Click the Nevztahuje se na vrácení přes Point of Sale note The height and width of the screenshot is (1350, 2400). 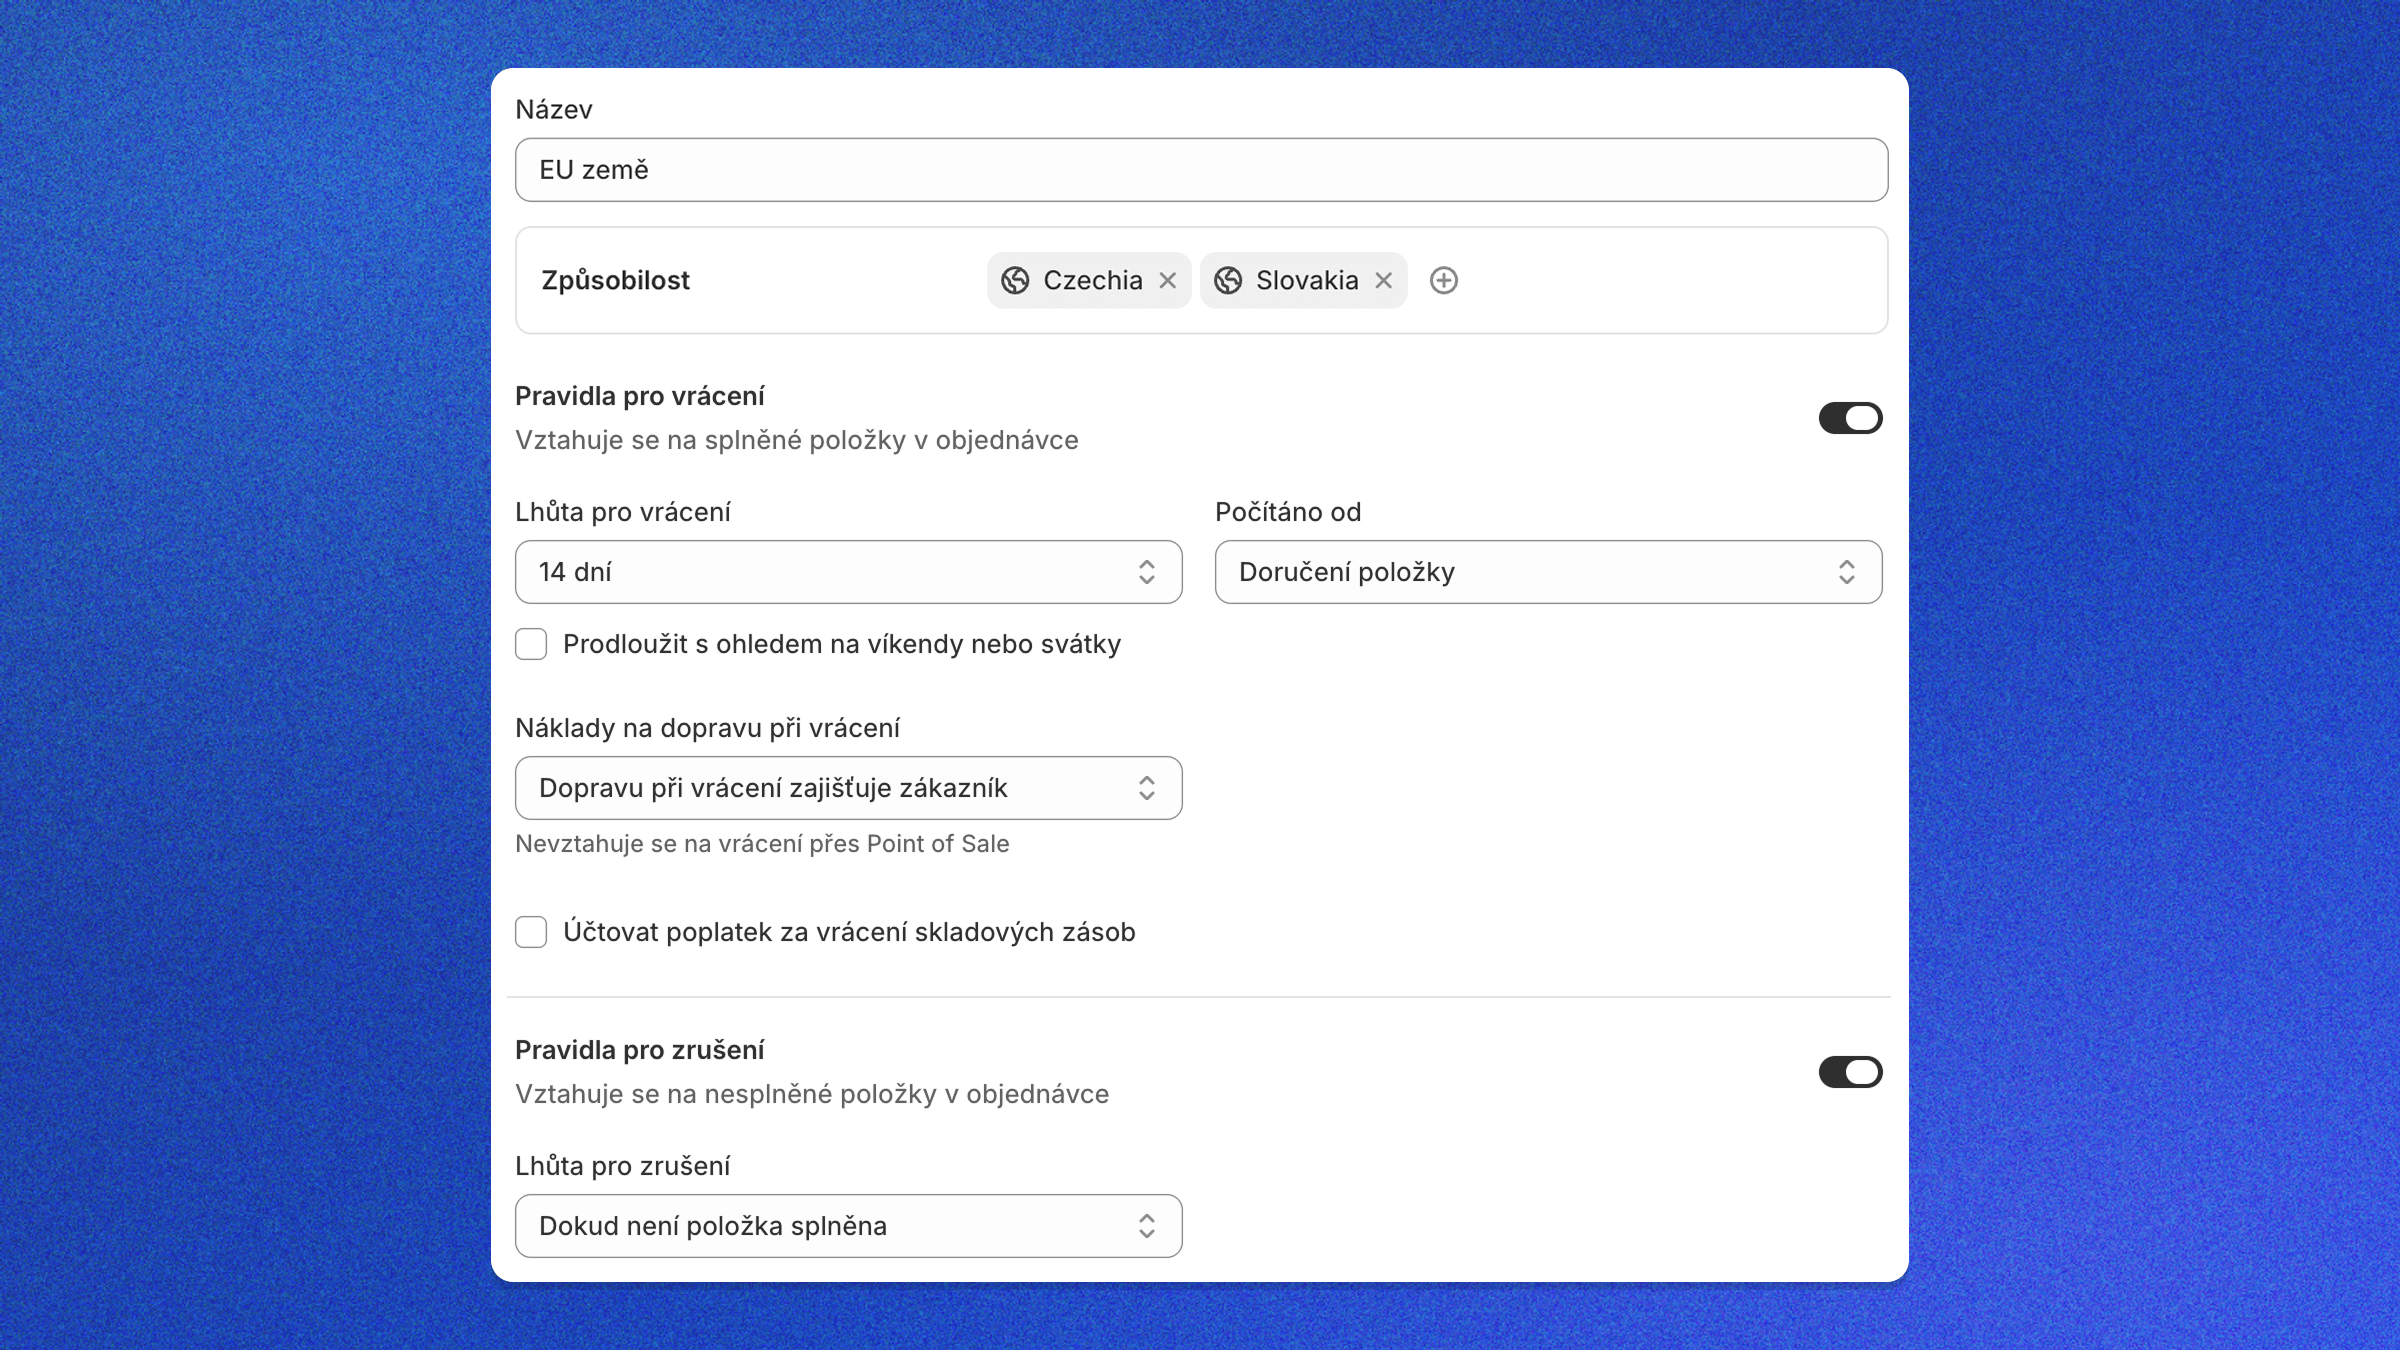coord(762,844)
